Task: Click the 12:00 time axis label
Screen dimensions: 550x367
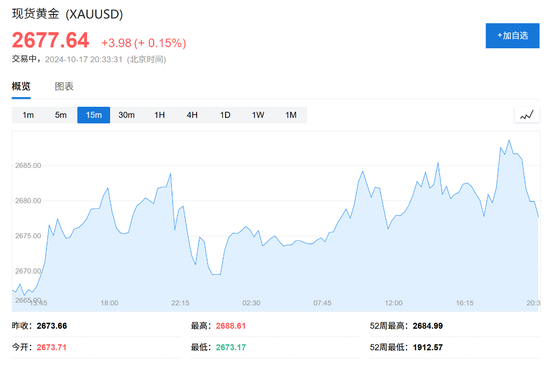Action: (x=394, y=303)
